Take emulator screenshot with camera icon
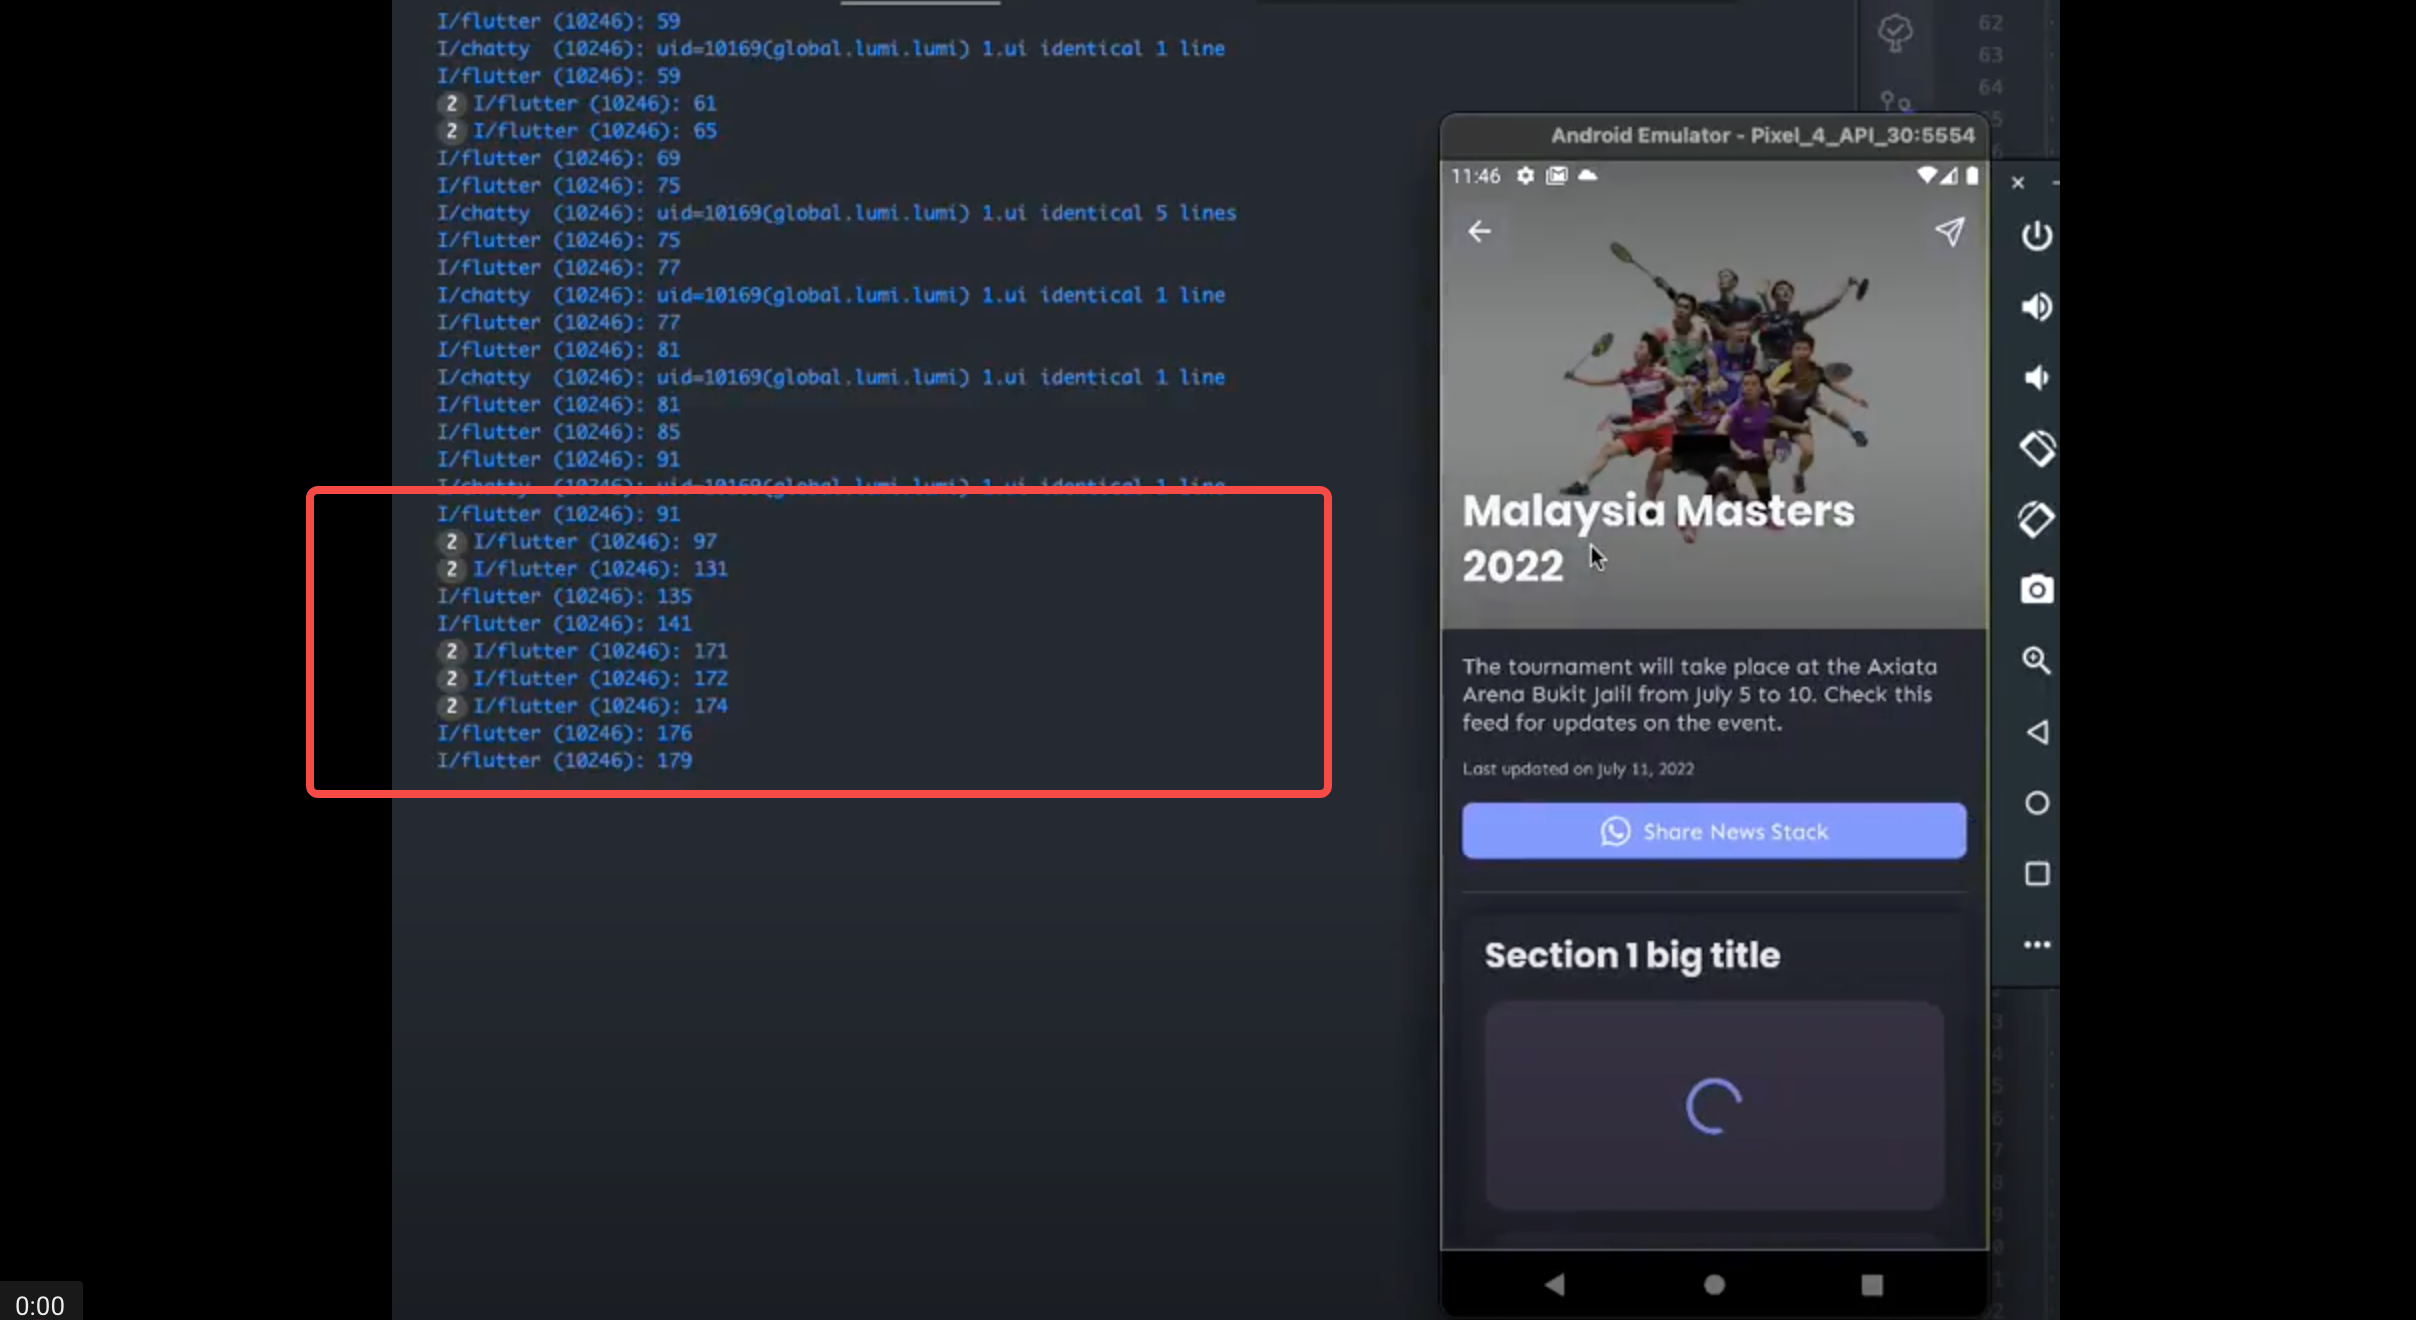Image resolution: width=2416 pixels, height=1320 pixels. [x=2036, y=590]
